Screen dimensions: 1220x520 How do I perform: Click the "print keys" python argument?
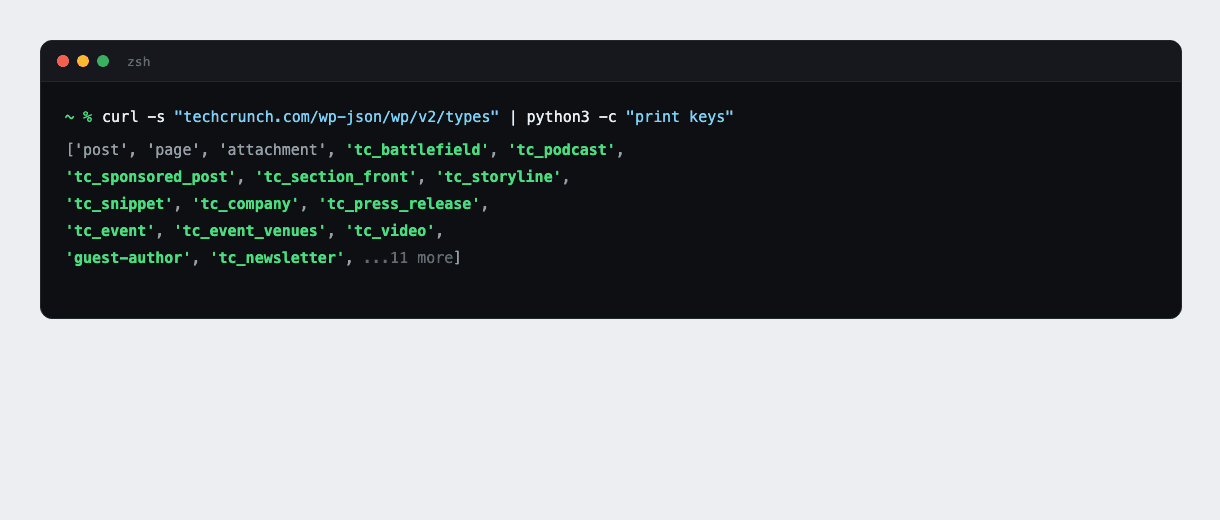680,117
